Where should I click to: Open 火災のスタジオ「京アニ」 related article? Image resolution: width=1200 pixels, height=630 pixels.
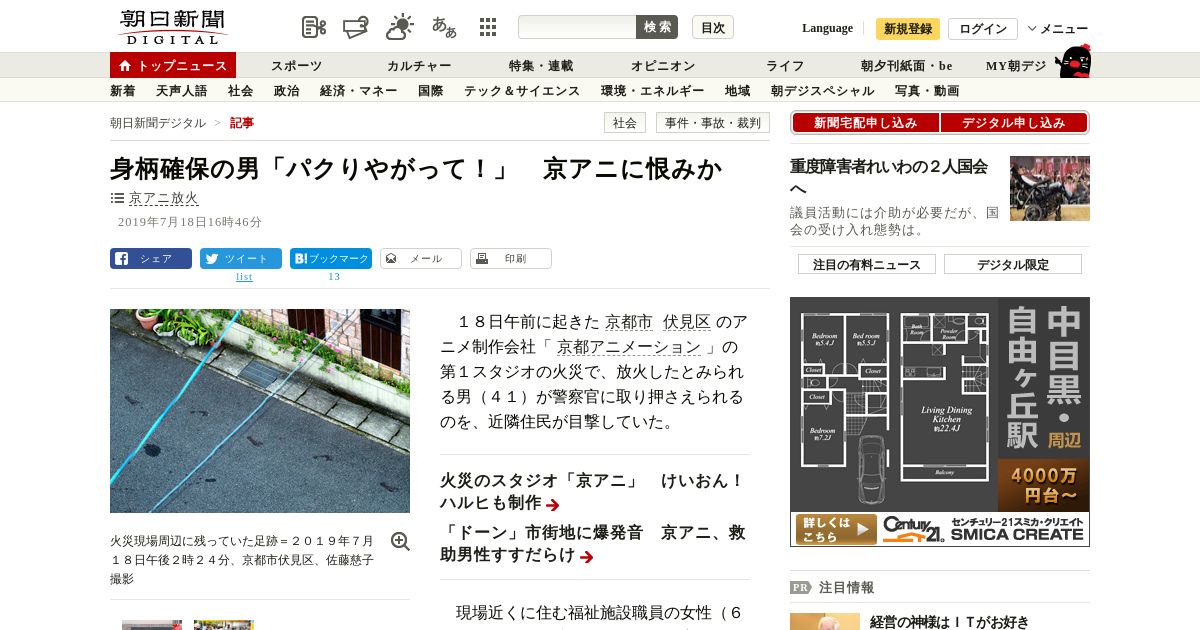pyautogui.click(x=592, y=492)
